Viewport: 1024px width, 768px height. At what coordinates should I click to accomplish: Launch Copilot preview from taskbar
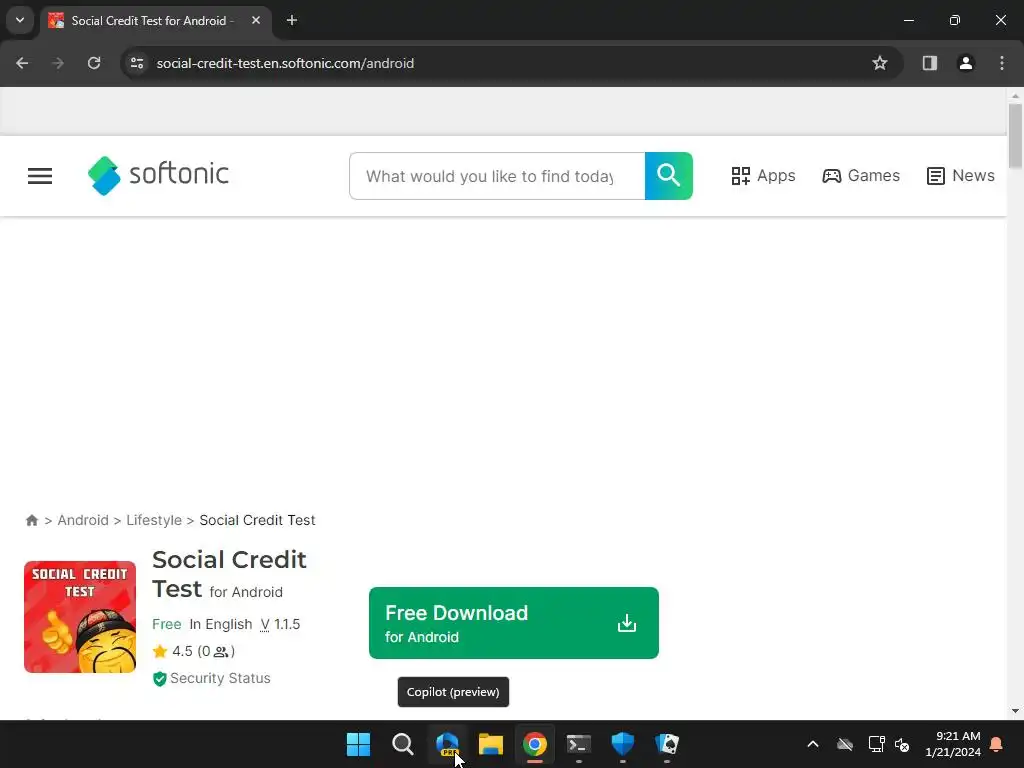tap(447, 744)
